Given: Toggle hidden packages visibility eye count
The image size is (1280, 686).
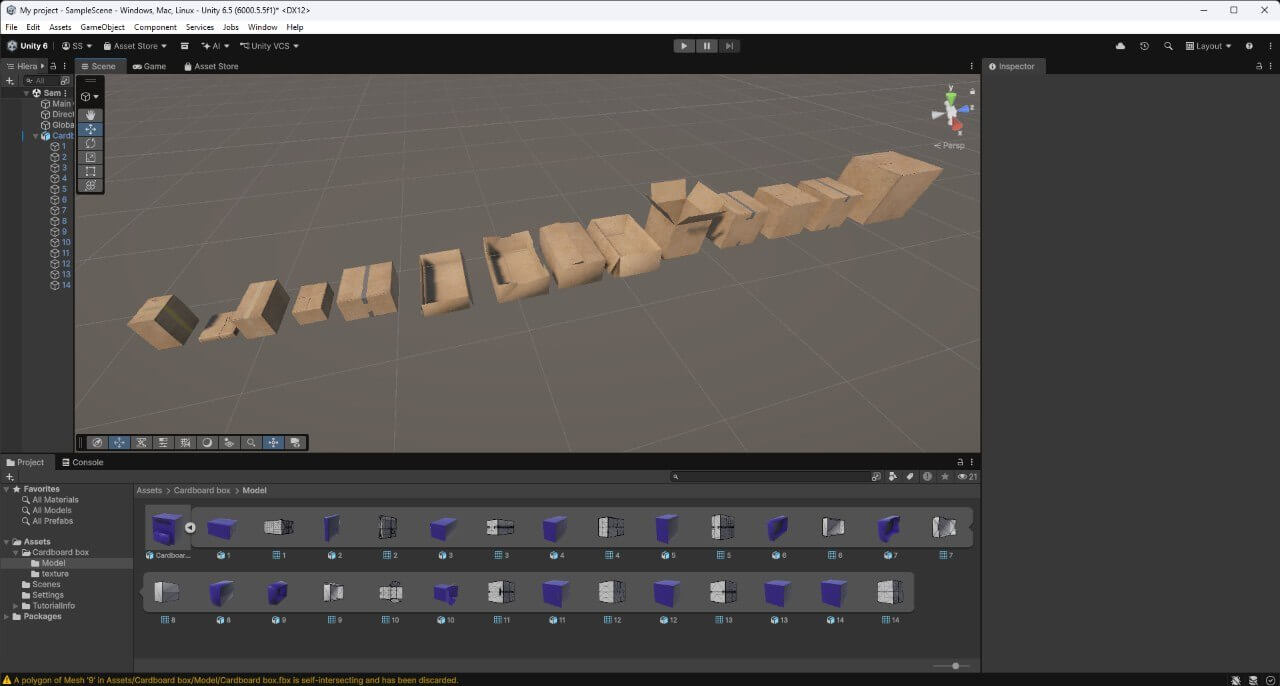Looking at the screenshot, I should [x=967, y=477].
